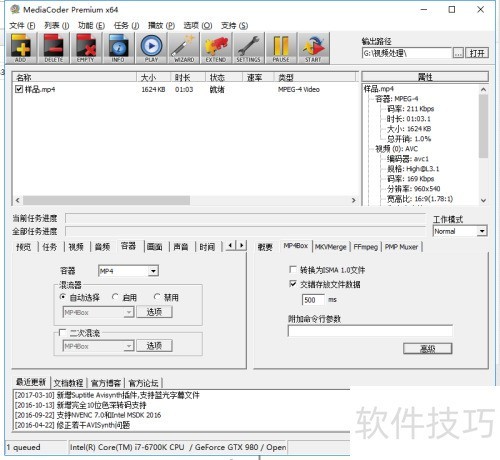Open the 官方论坛 tab
This screenshot has width=500, height=460.
point(143,383)
